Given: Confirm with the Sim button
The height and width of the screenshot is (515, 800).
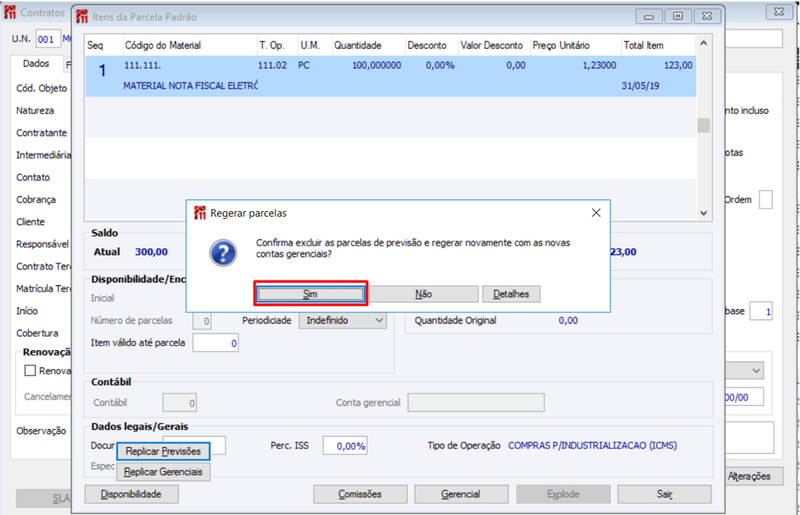Looking at the screenshot, I should (x=310, y=293).
